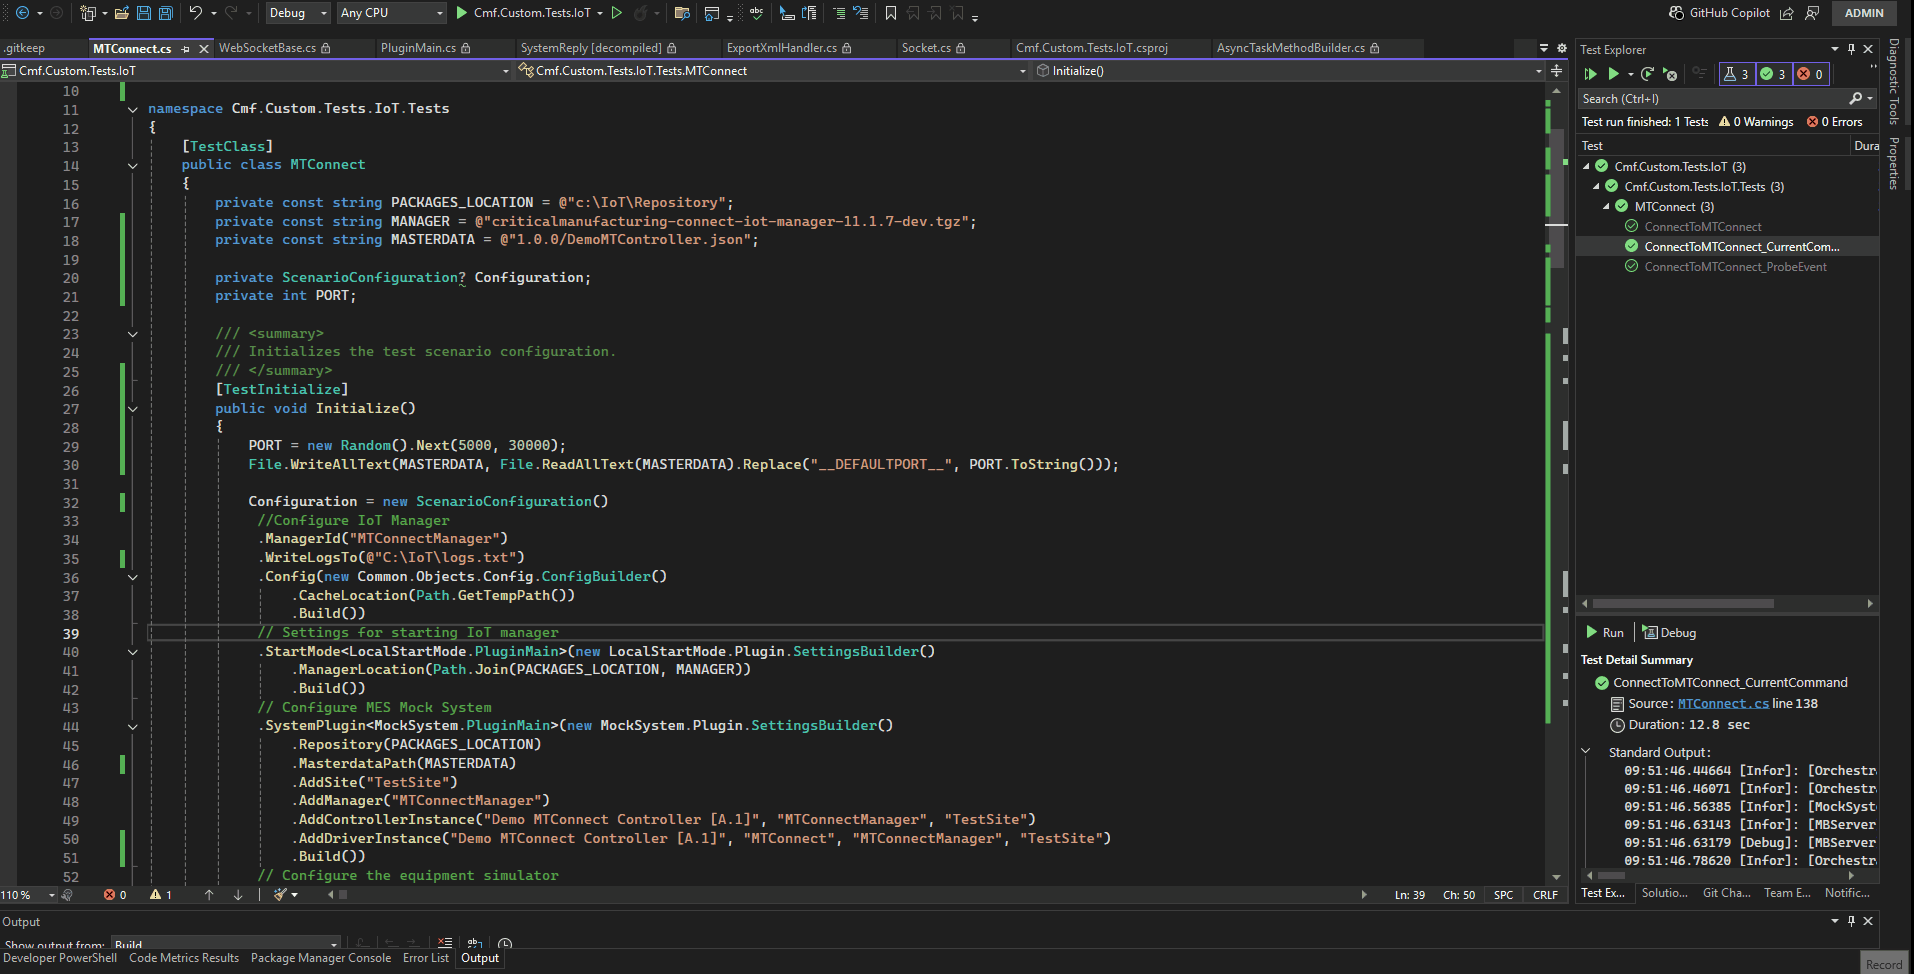The image size is (1914, 974).
Task: Open the Package Manager Console tab
Action: click(x=321, y=958)
